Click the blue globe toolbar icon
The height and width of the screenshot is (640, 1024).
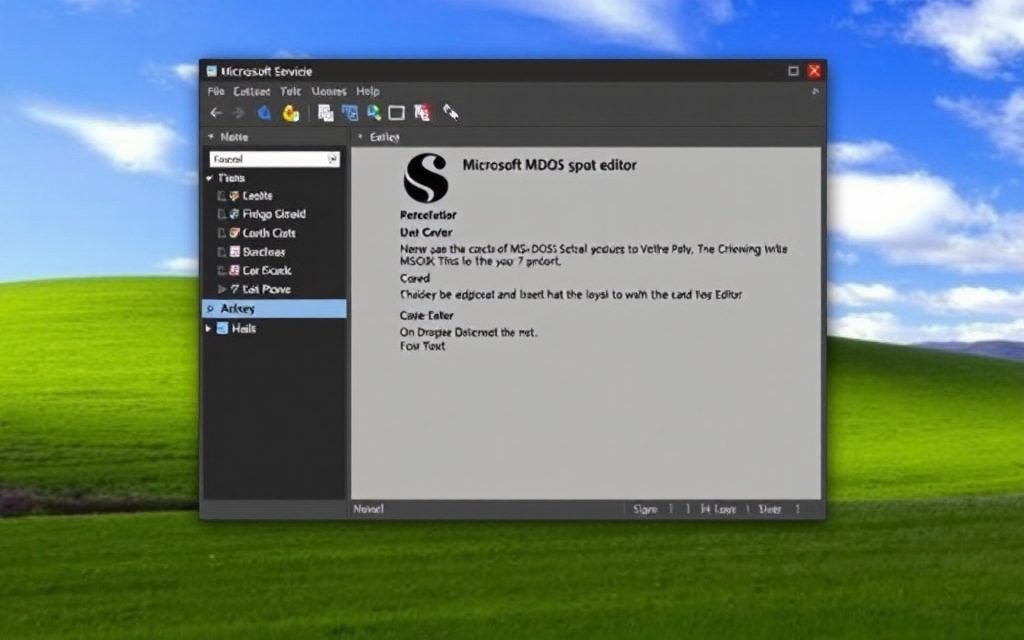coord(264,113)
